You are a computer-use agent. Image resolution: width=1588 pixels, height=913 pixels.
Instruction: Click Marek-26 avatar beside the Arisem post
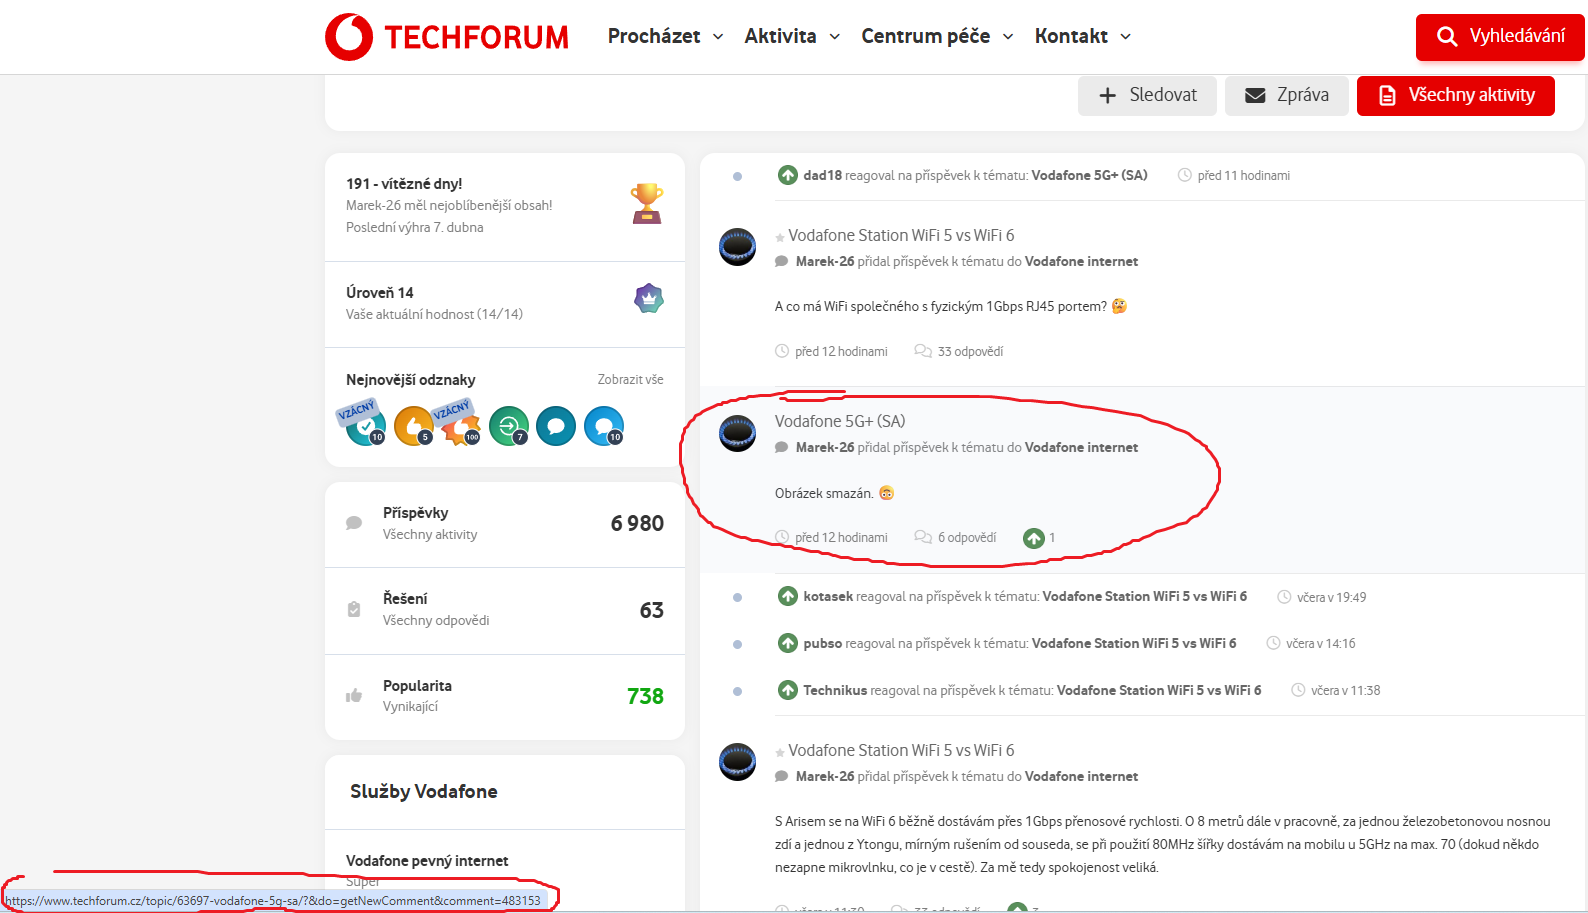tap(738, 762)
